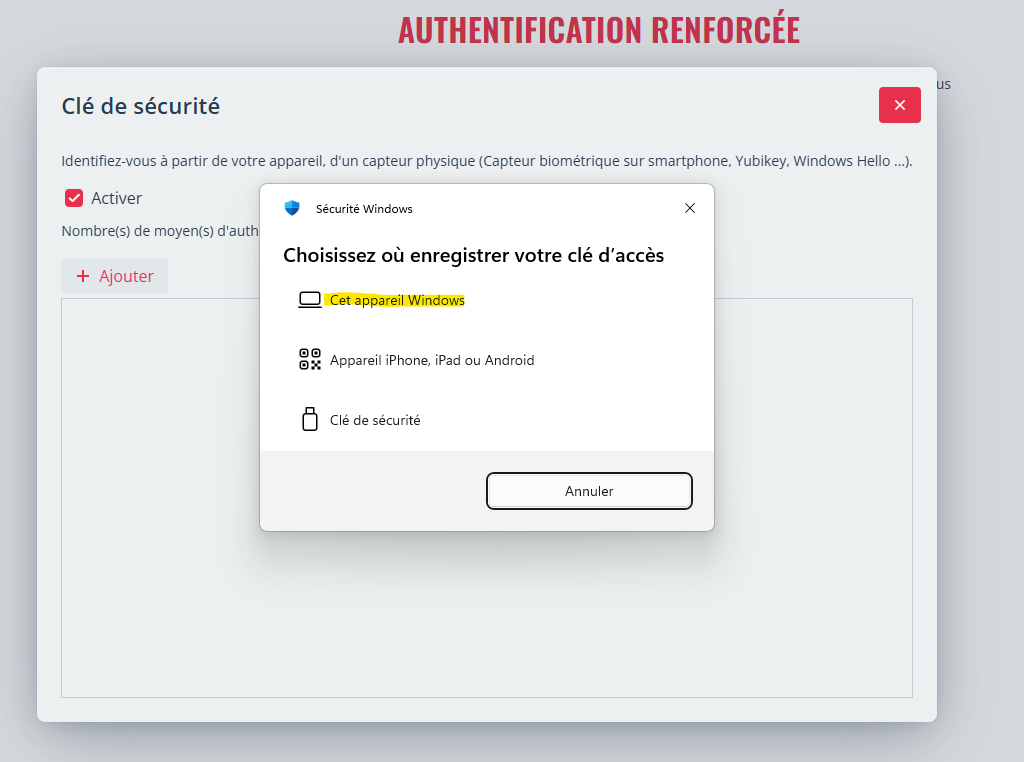This screenshot has height=762, width=1024.
Task: Click the "Sécurité Windows" dialog title text
Action: click(364, 209)
